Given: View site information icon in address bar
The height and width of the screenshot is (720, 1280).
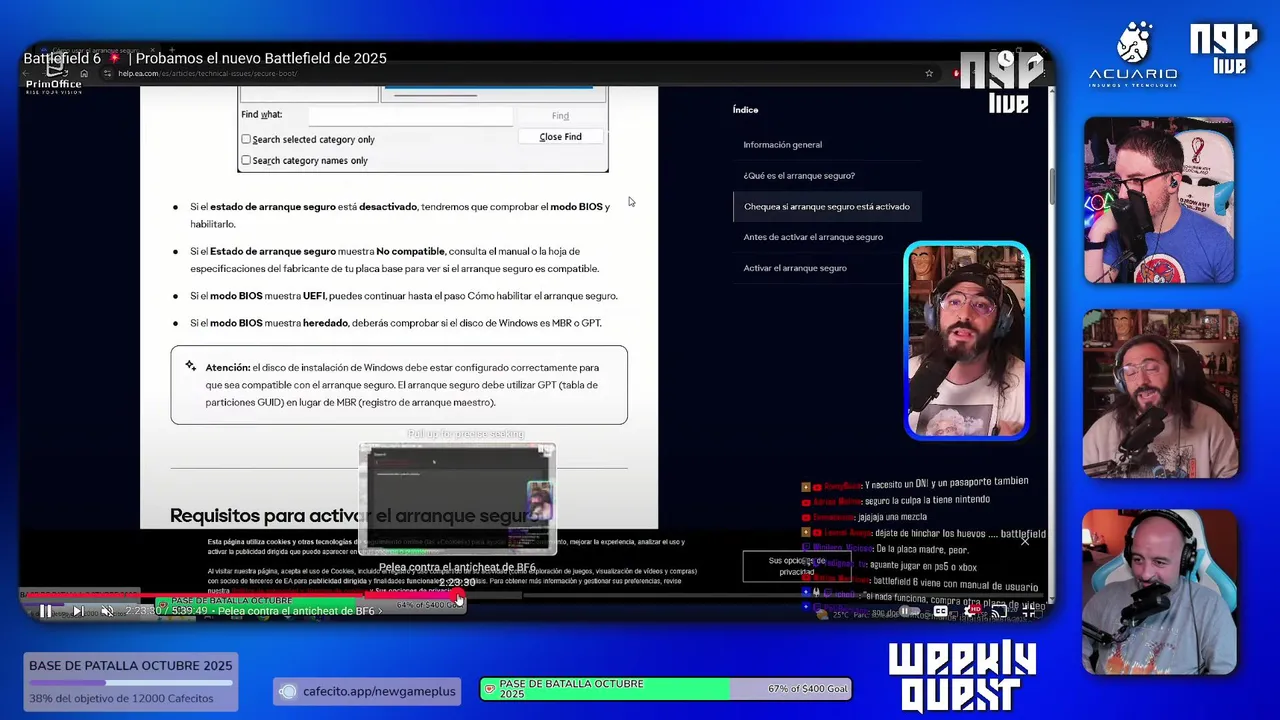Looking at the screenshot, I should click(107, 73).
